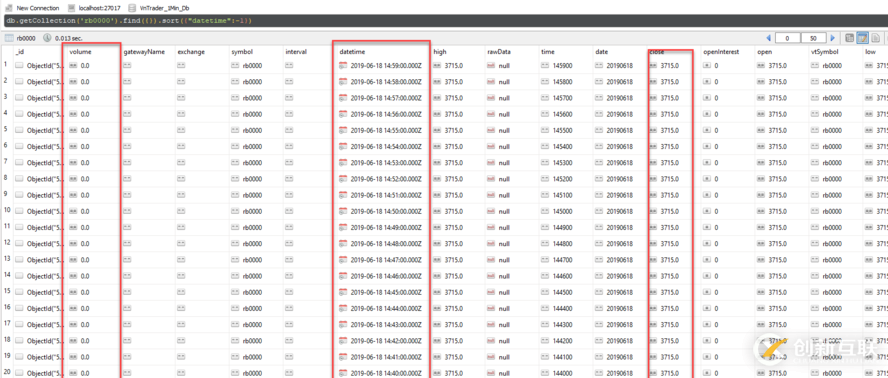888x378 pixels.
Task: Click null icon in row 2 rawData
Action: [492, 82]
